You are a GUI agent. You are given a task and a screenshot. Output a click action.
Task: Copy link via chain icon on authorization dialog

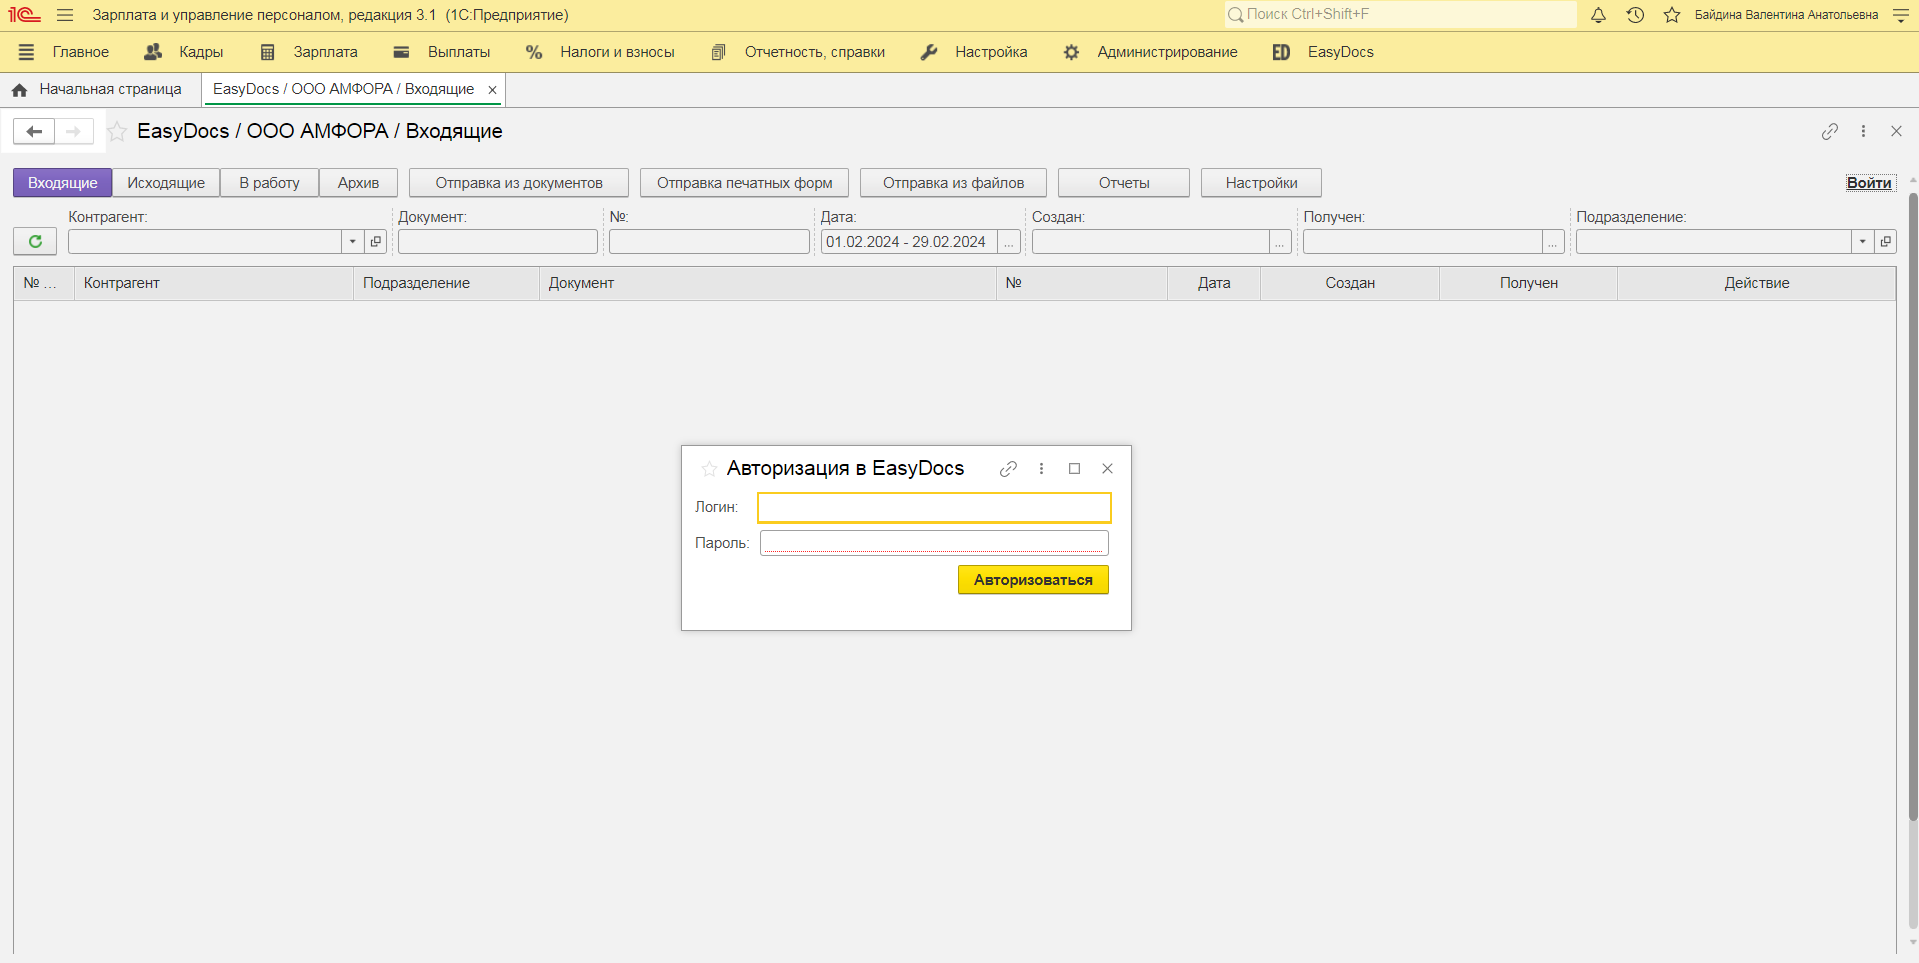pos(1008,468)
